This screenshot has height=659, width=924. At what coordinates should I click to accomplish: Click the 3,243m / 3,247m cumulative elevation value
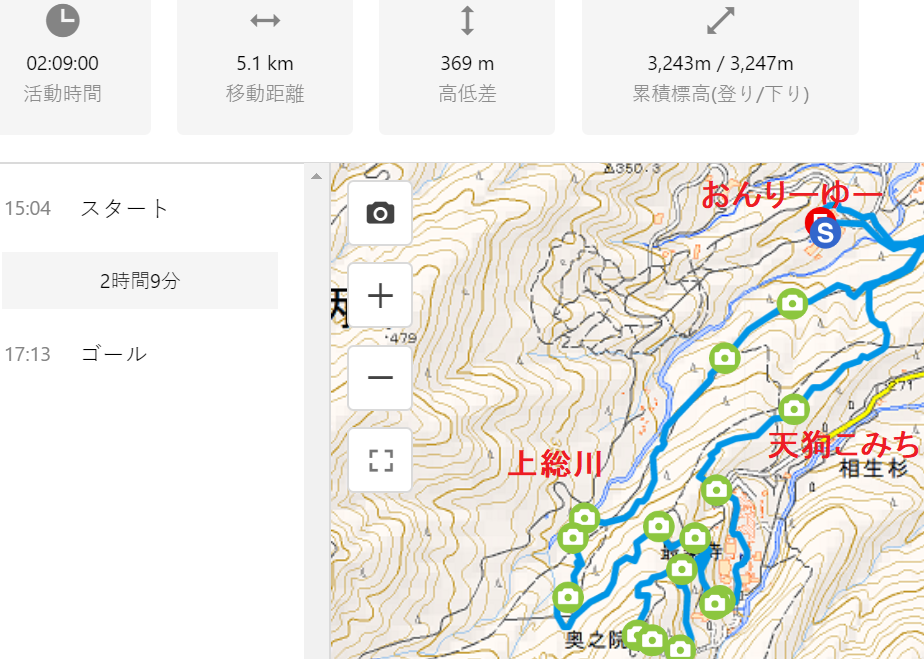pos(720,64)
